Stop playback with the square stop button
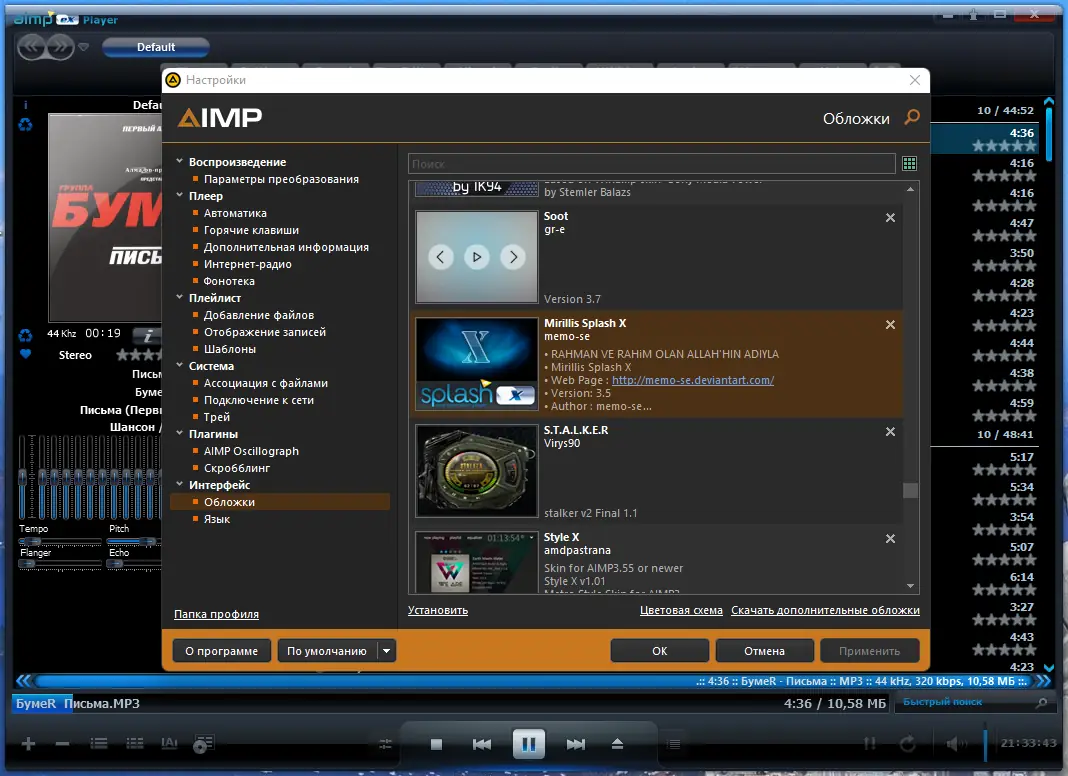1068x776 pixels. 437,744
